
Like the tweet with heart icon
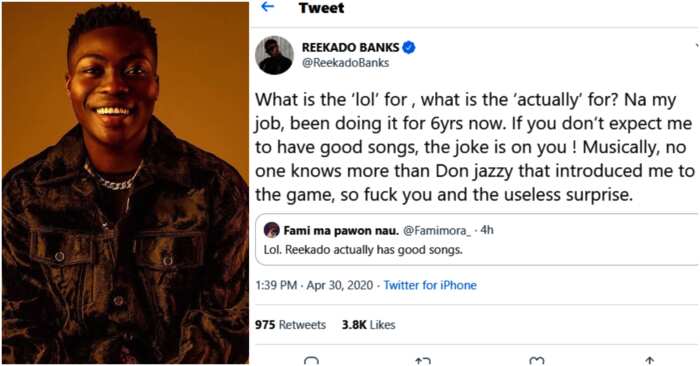point(536,361)
